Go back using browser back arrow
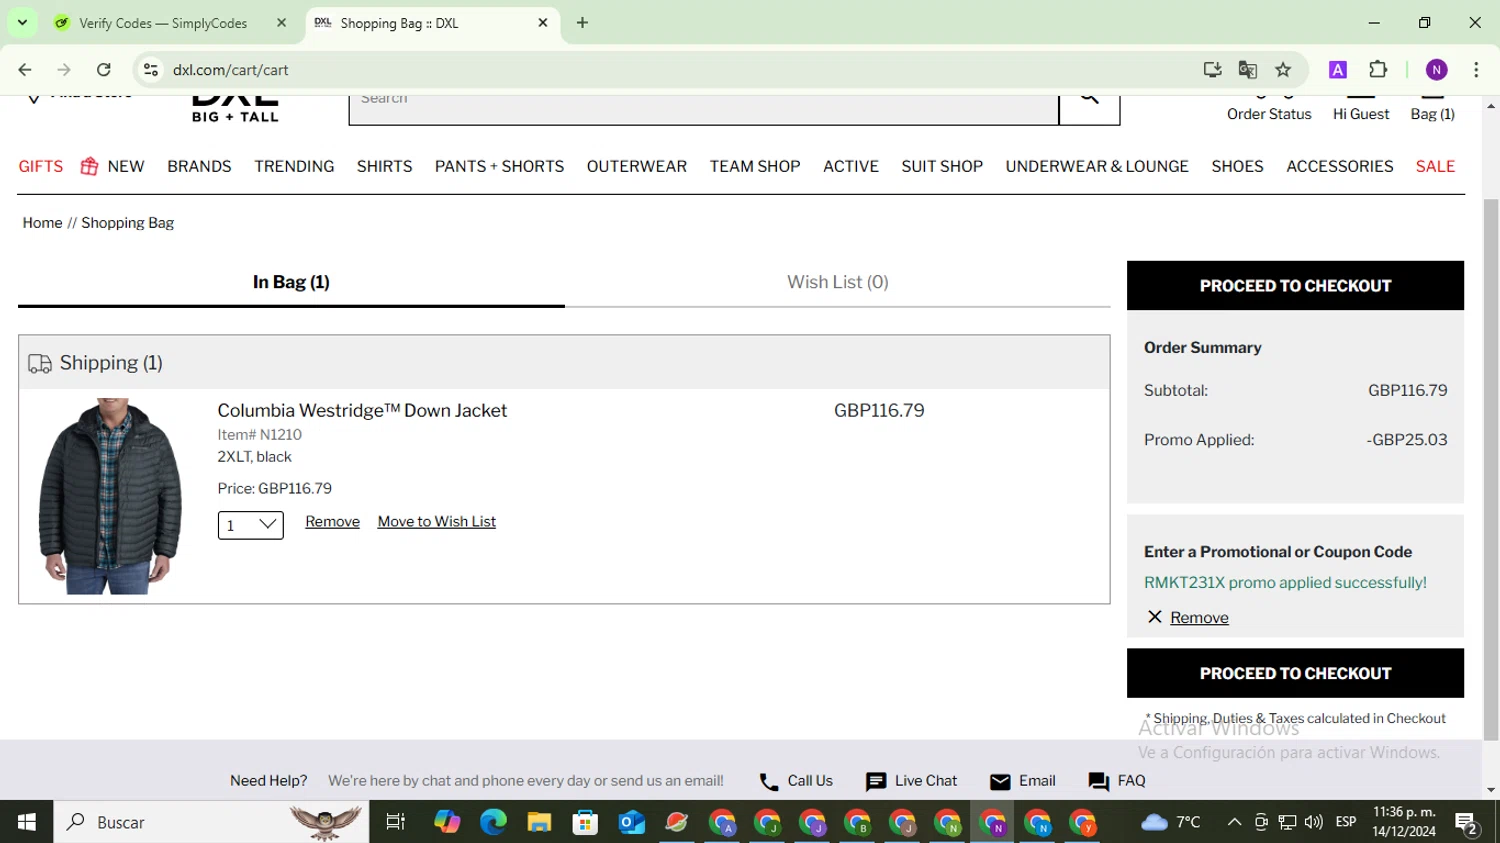This screenshot has width=1500, height=843. [25, 70]
